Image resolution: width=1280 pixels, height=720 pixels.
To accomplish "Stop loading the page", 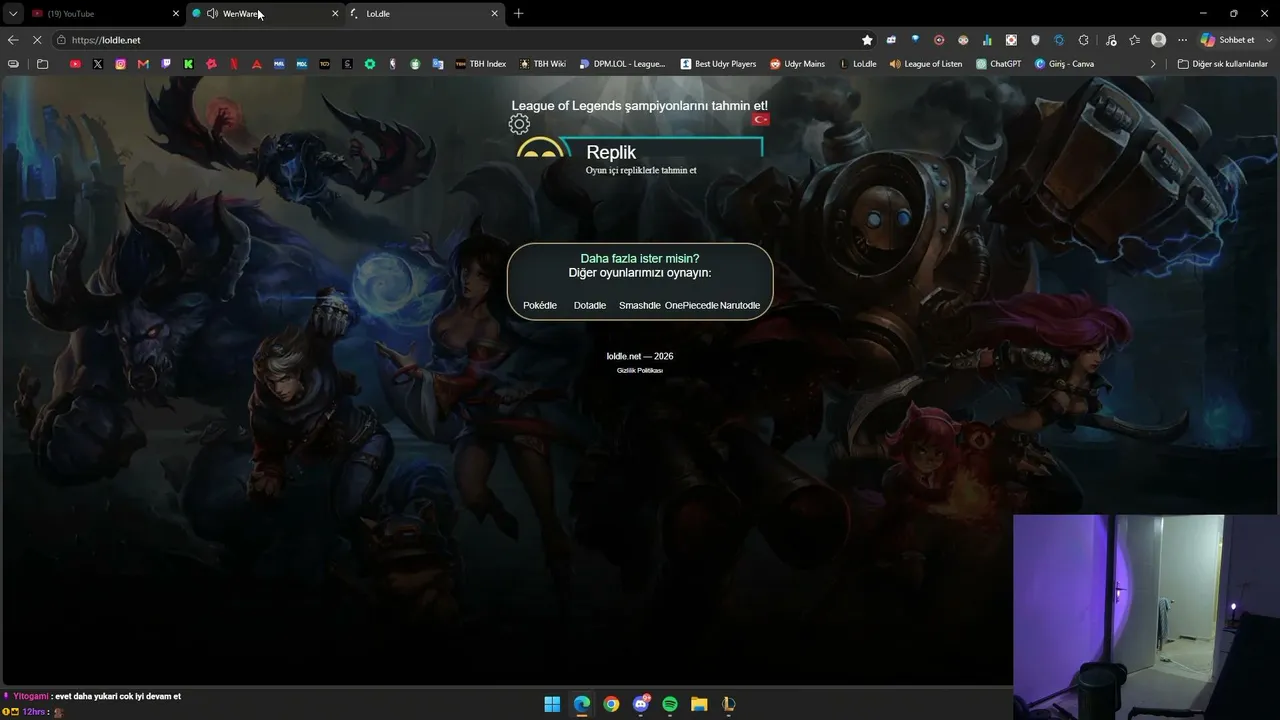I will (x=37, y=40).
